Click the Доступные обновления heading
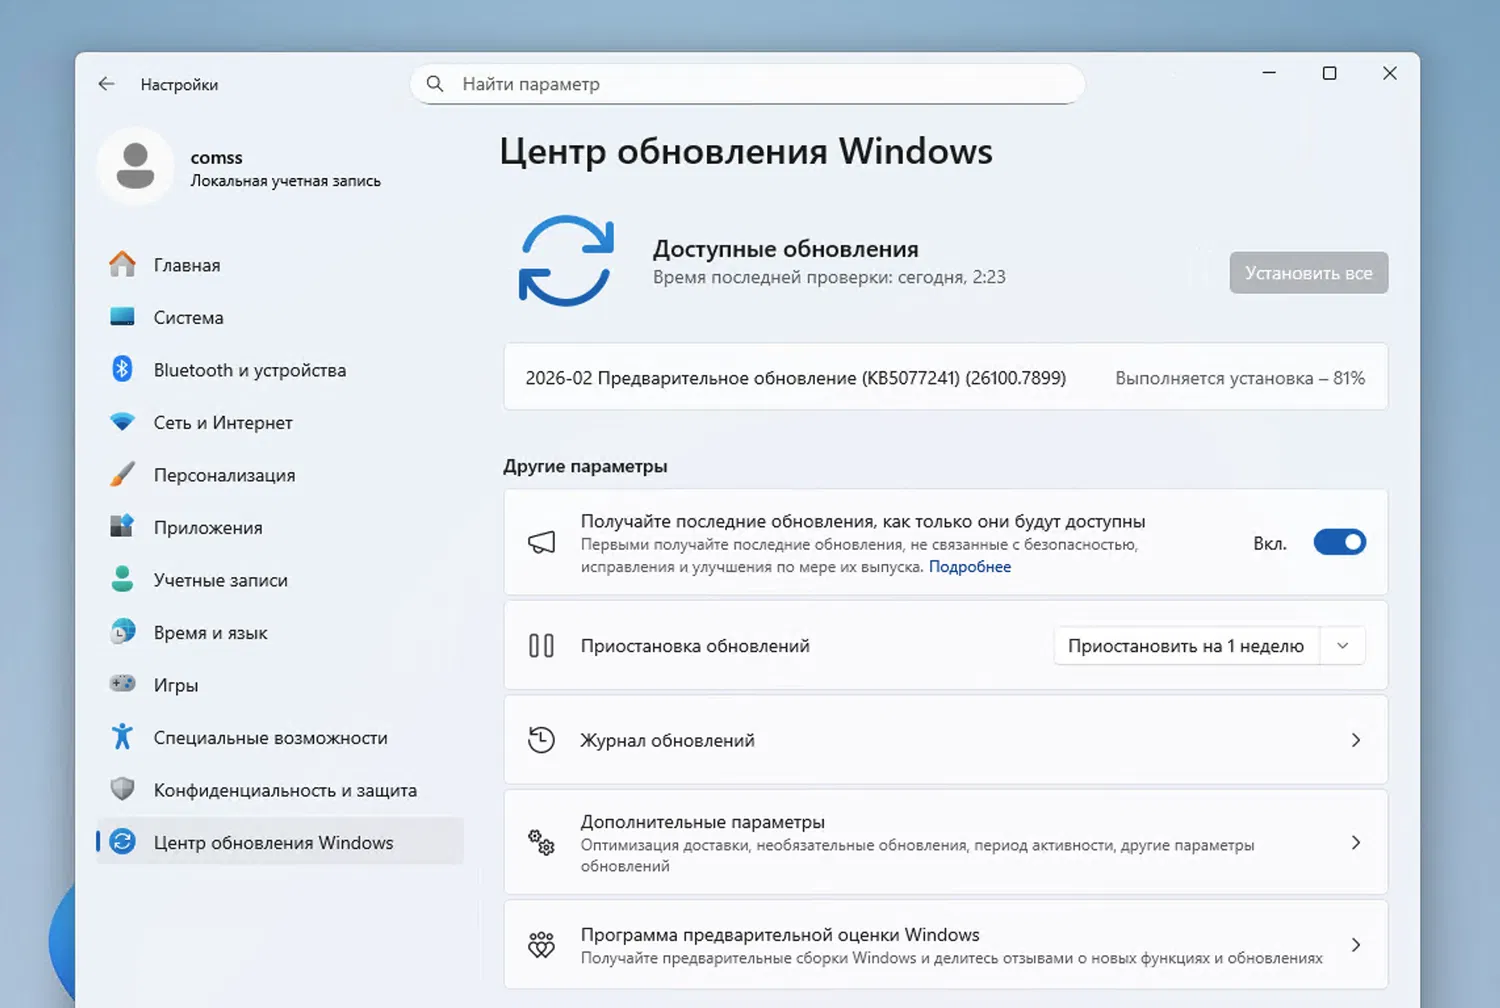Viewport: 1500px width, 1008px height. 786,249
